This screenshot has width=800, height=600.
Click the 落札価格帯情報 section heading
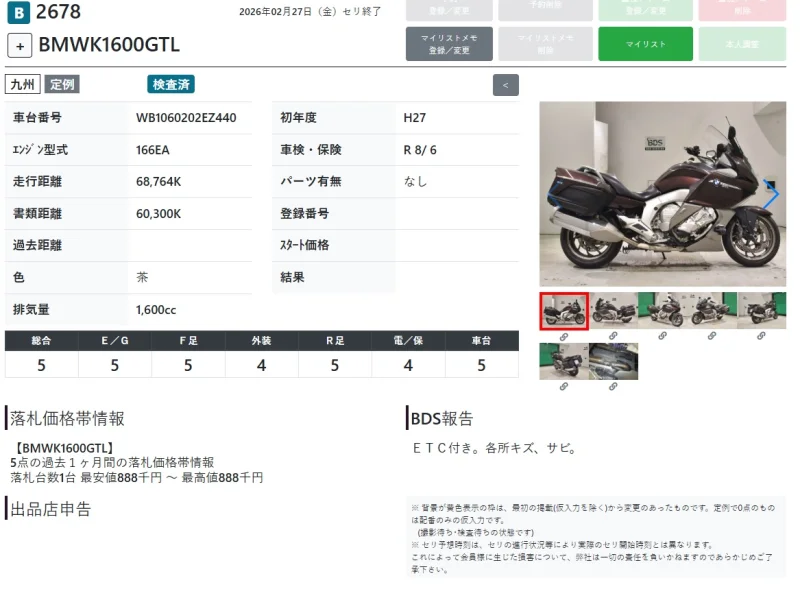(x=67, y=418)
